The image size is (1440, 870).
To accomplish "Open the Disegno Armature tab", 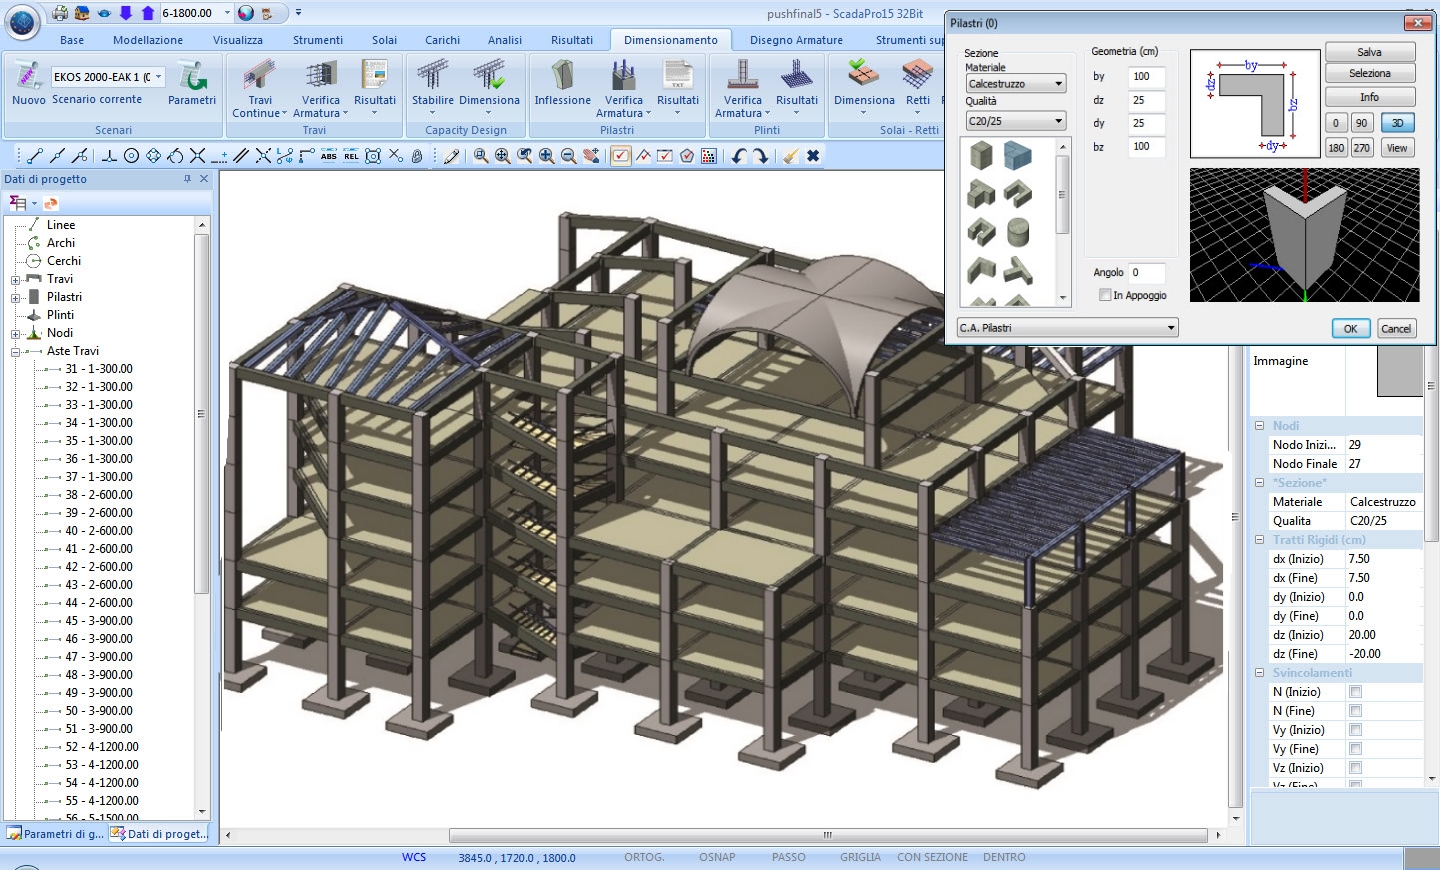I will point(796,40).
